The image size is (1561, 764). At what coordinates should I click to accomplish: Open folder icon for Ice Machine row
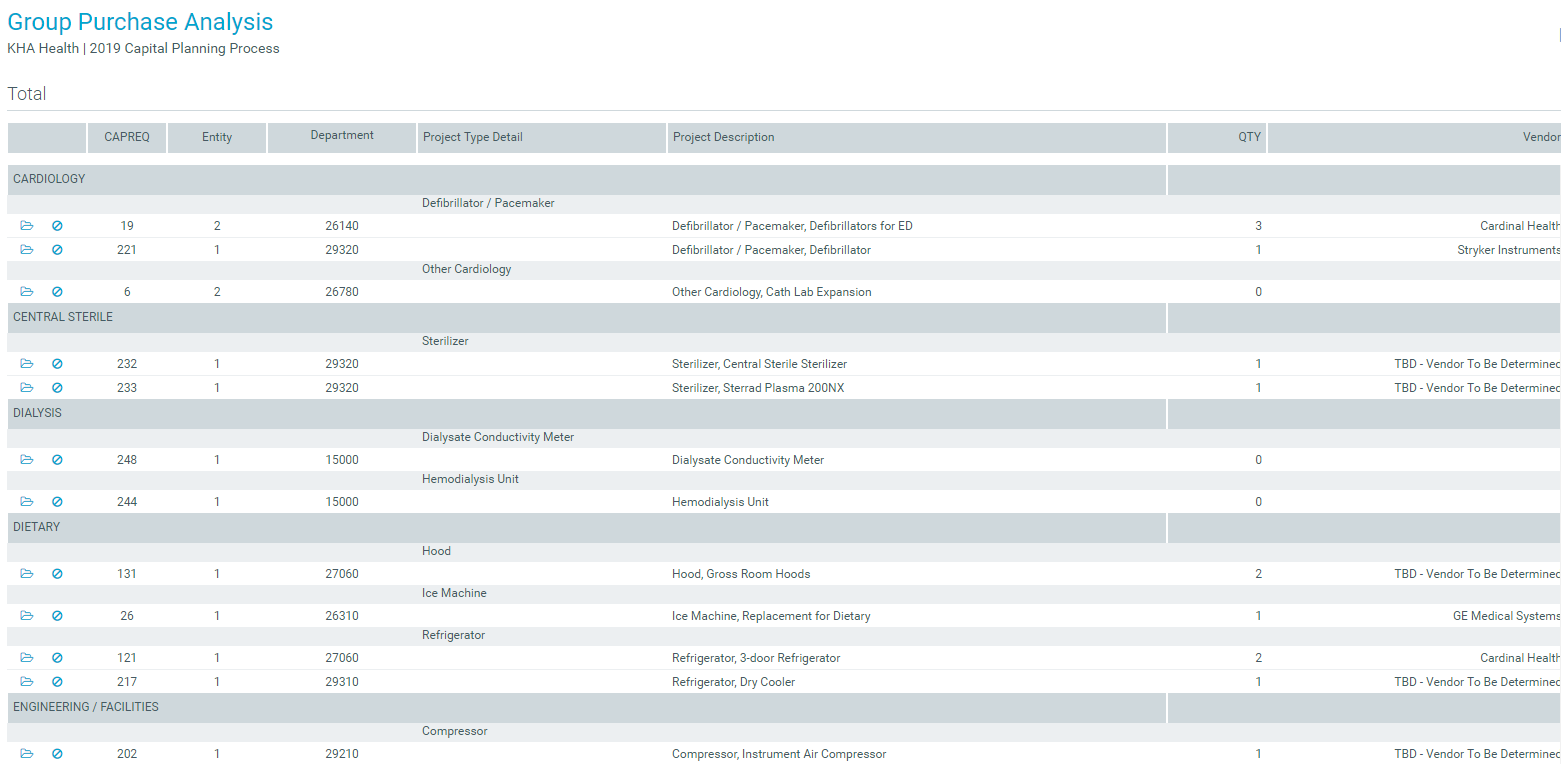click(x=27, y=616)
